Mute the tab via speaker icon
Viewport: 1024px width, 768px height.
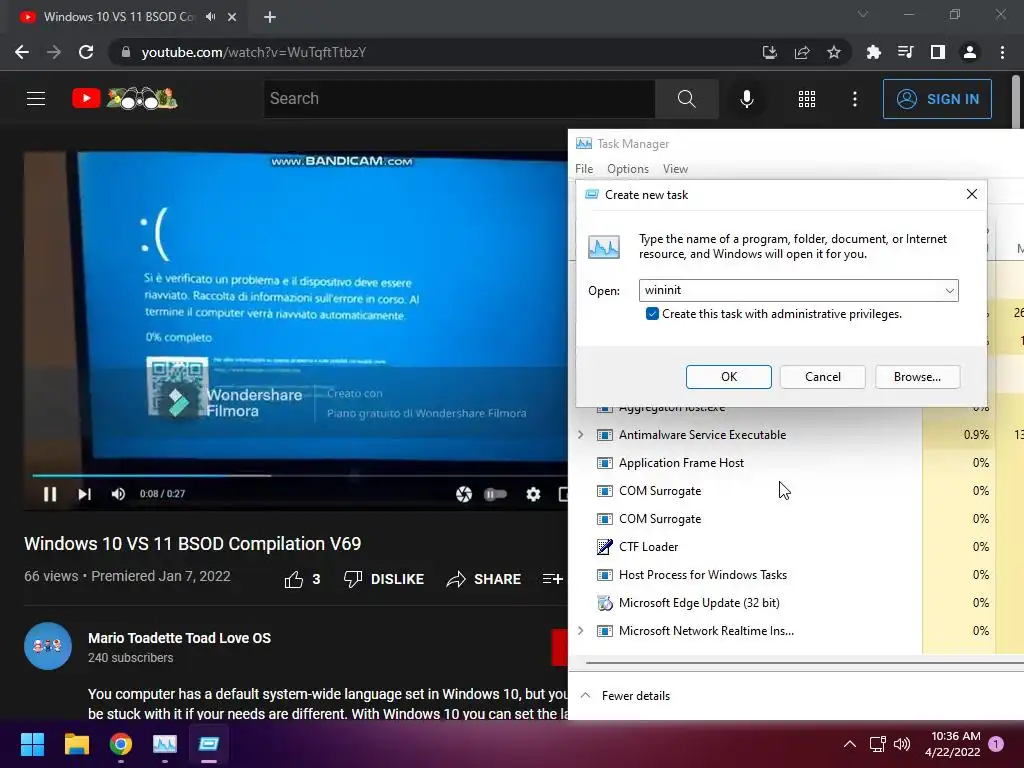(210, 17)
